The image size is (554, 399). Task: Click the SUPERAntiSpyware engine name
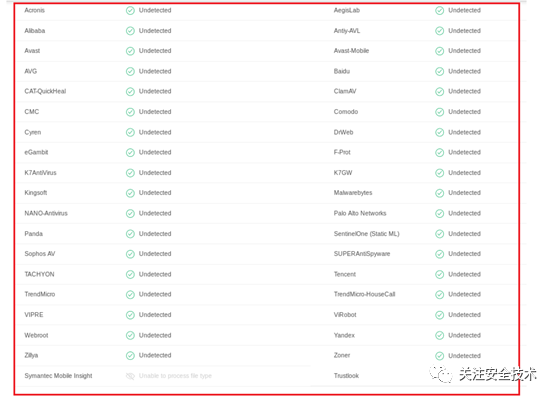(362, 254)
